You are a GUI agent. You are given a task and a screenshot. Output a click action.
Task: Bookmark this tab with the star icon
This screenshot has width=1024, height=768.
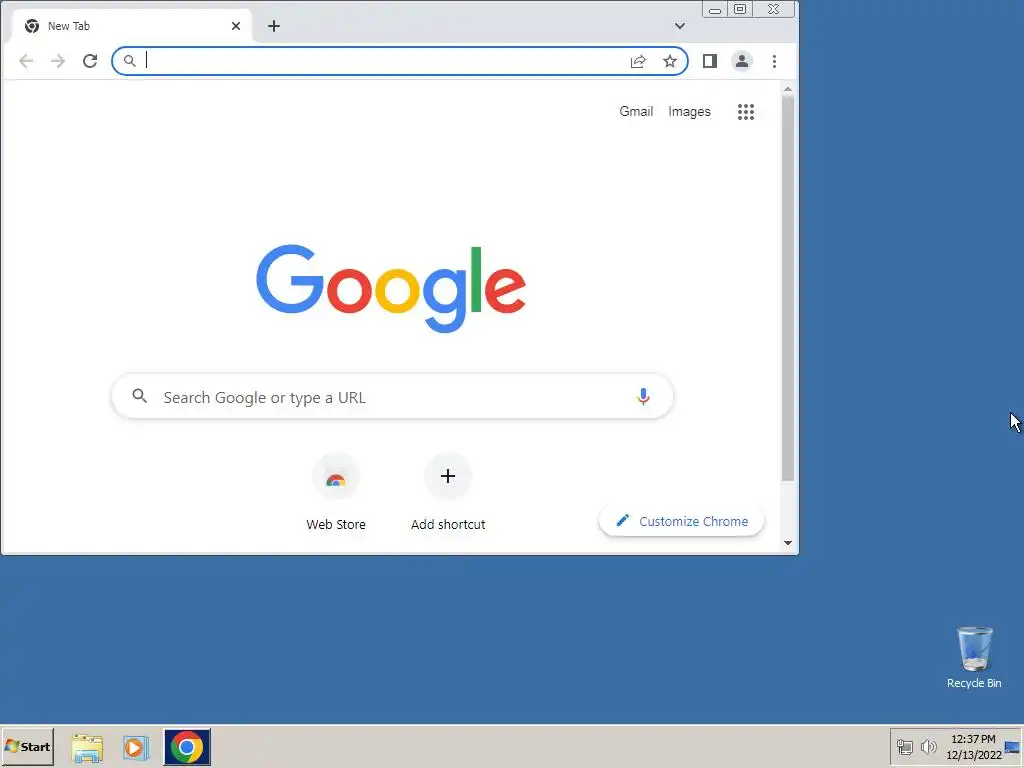pos(670,61)
